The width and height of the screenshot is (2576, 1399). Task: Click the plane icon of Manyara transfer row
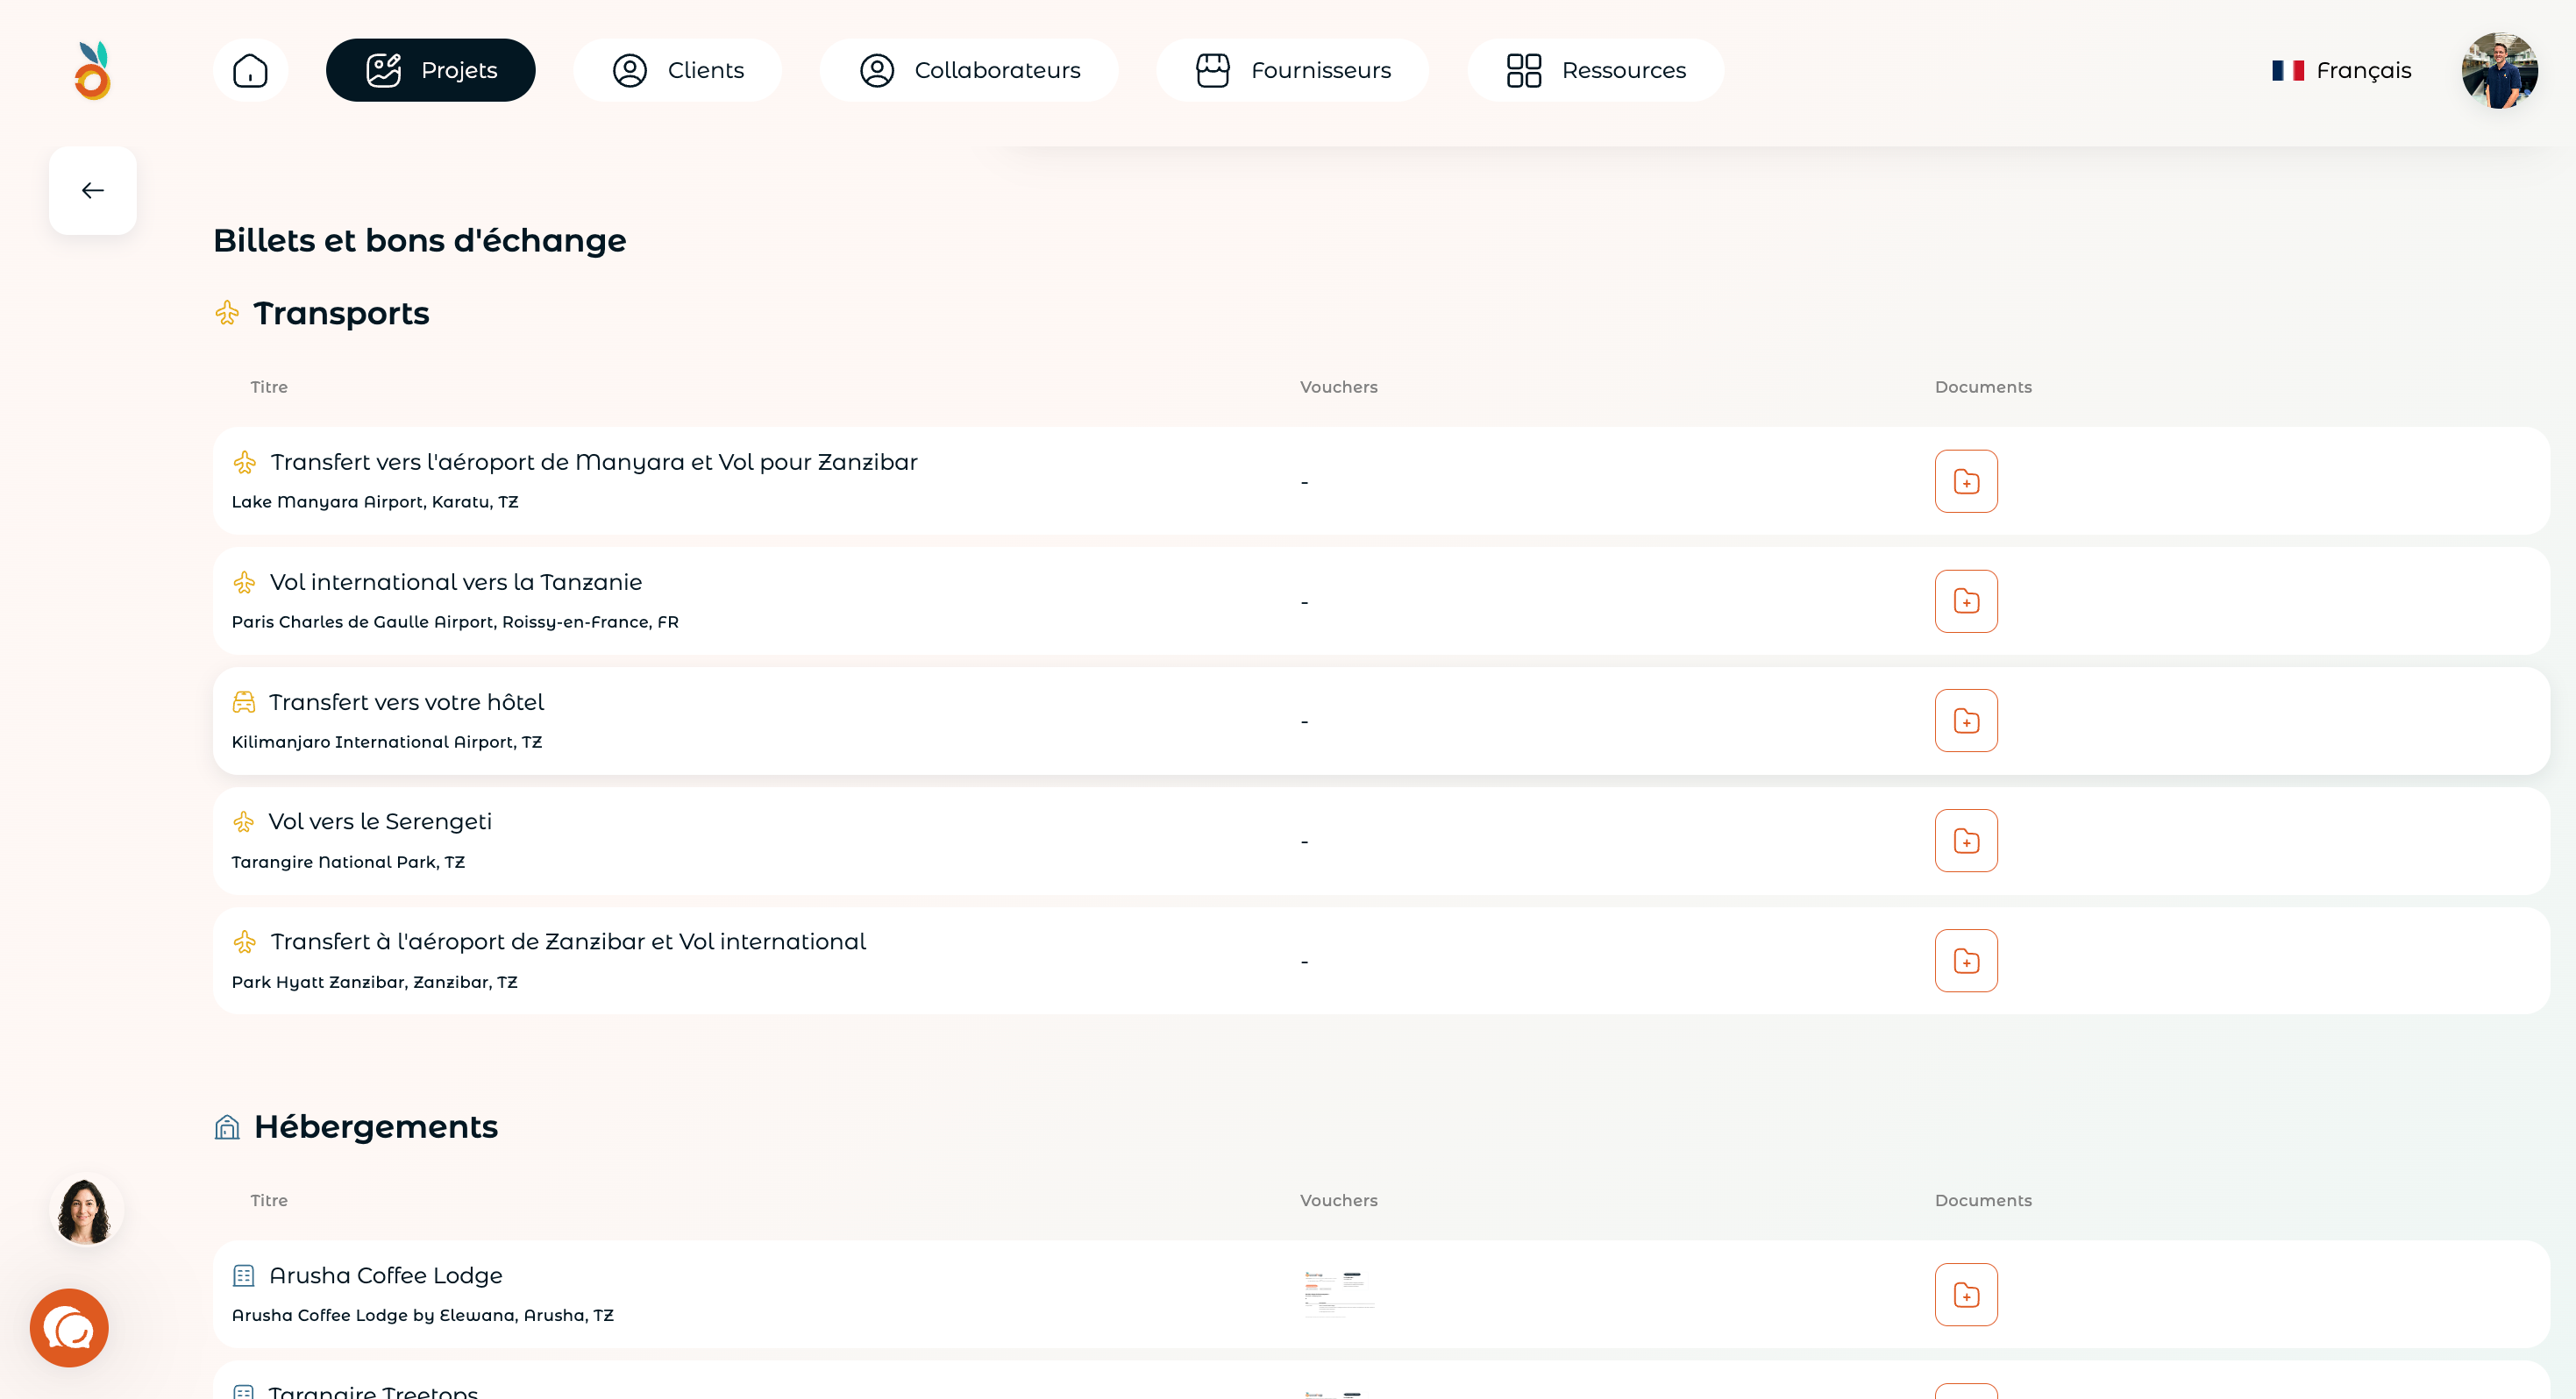click(x=245, y=462)
